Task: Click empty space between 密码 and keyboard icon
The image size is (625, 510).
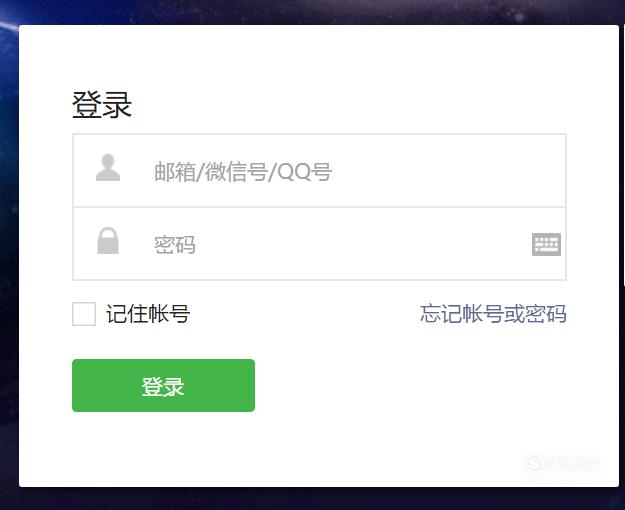Action: [x=363, y=244]
